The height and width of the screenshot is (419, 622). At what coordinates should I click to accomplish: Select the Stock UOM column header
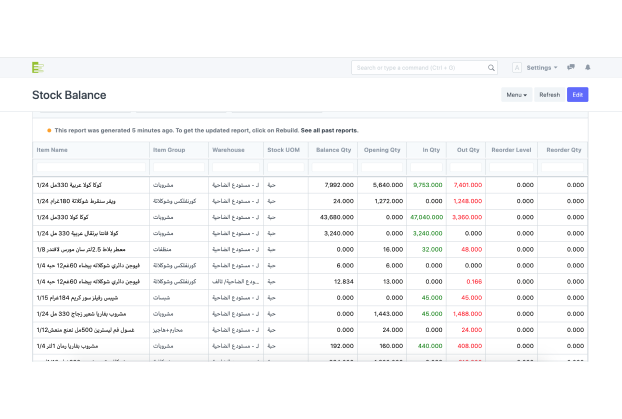click(284, 149)
